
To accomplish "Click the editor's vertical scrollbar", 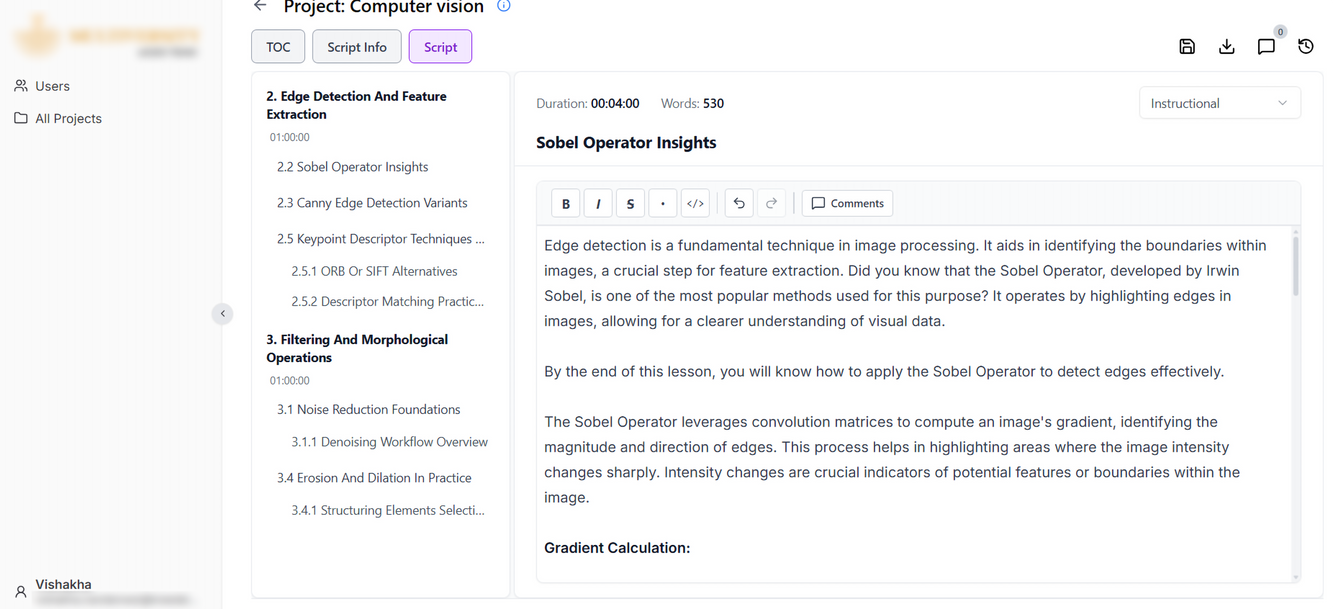I will click(x=1296, y=265).
